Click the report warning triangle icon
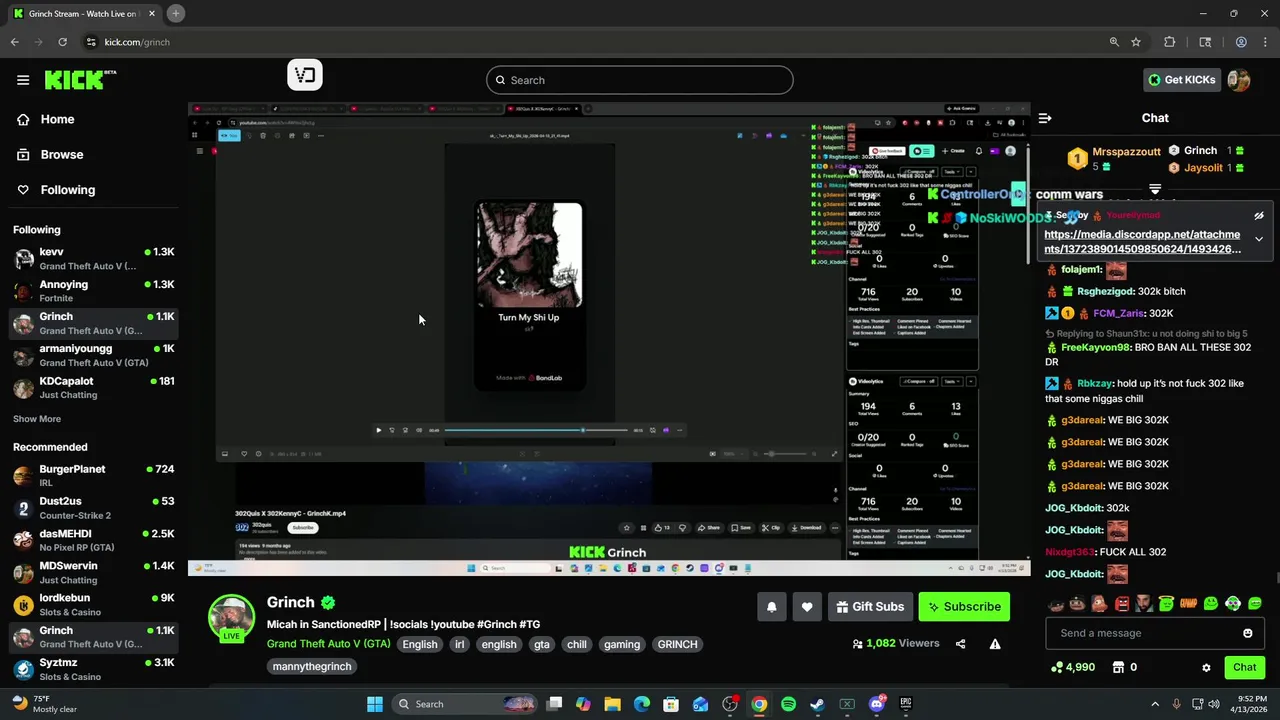Screen dimensions: 1280x720 [995, 644]
